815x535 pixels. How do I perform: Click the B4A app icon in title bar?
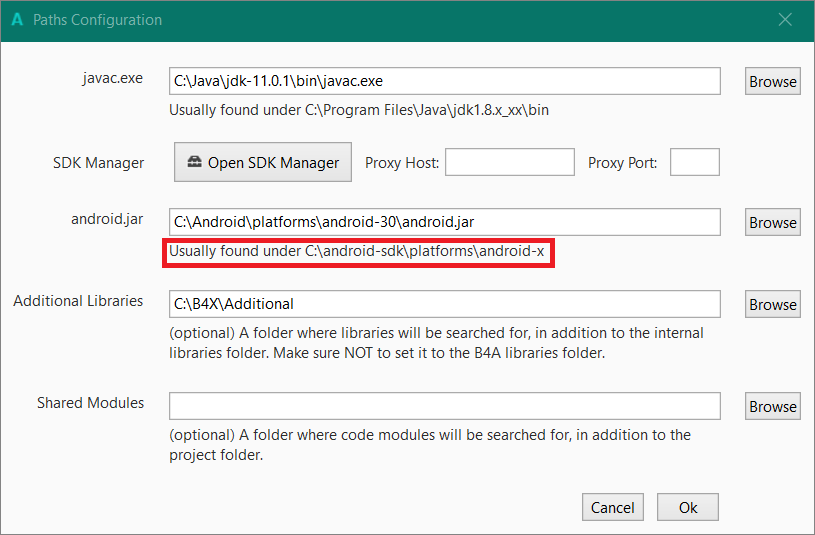click(x=17, y=20)
